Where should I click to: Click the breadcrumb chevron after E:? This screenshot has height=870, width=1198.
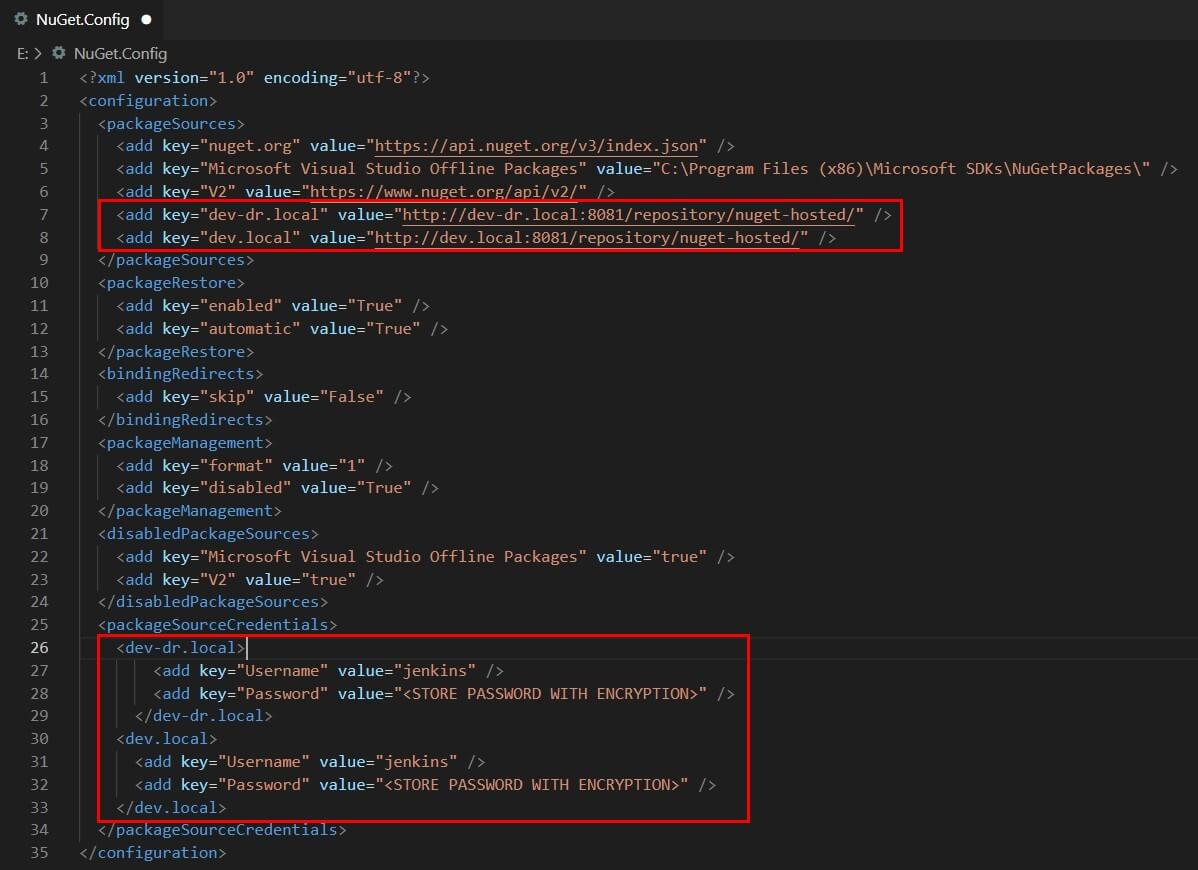35,54
